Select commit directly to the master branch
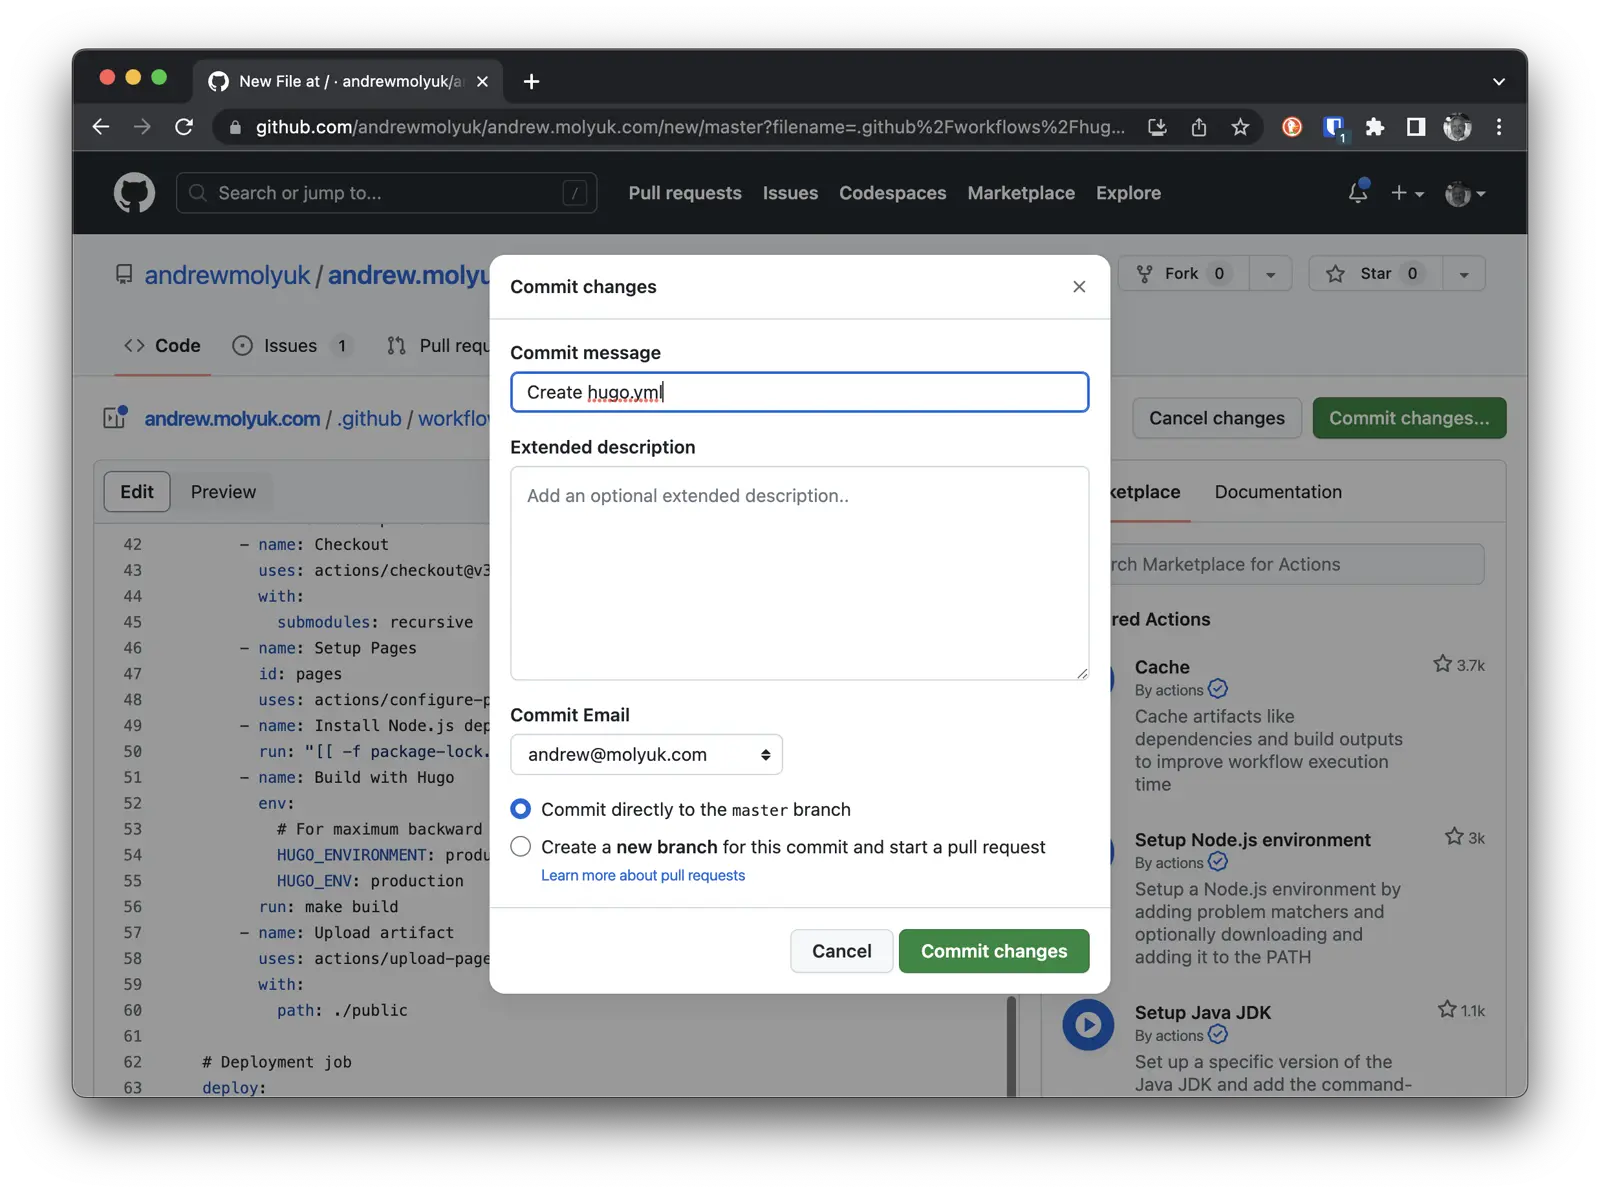Viewport: 1600px width, 1193px height. tap(520, 809)
